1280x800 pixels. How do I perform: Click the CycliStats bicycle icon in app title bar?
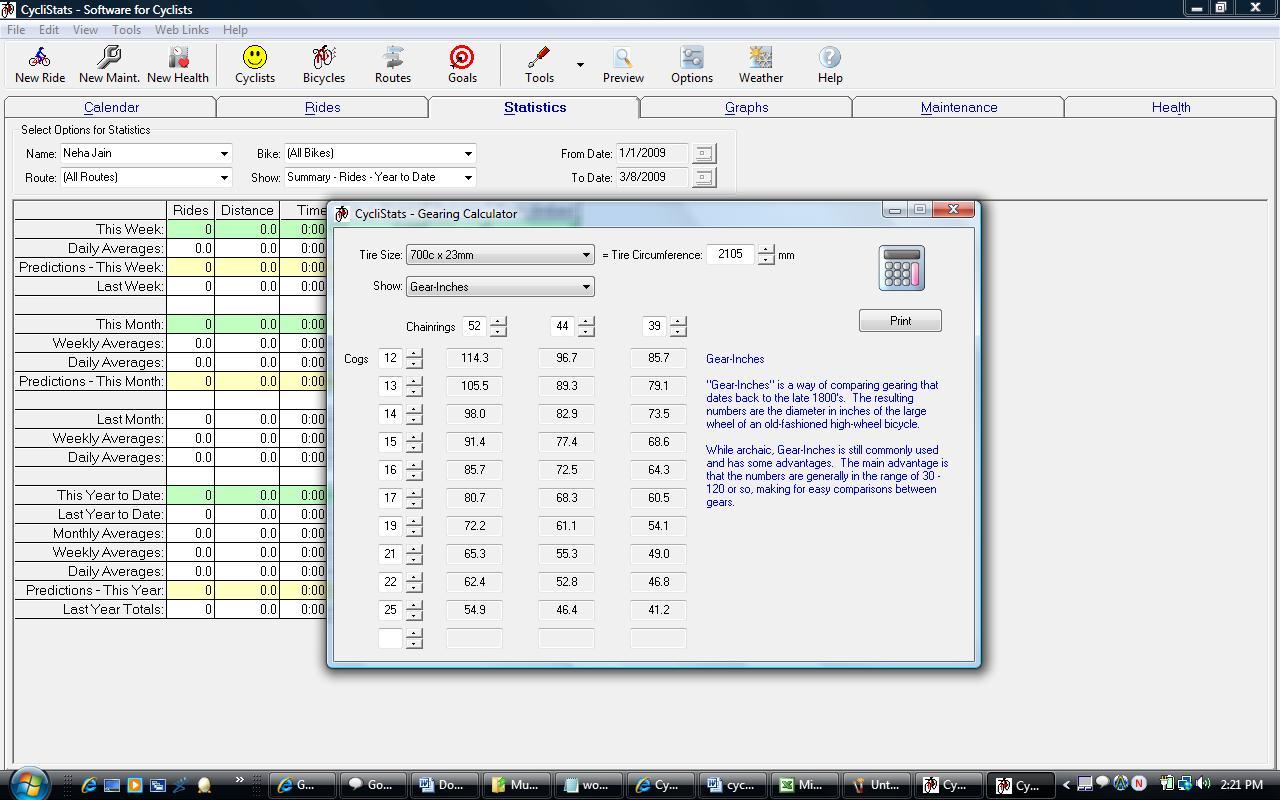10,9
